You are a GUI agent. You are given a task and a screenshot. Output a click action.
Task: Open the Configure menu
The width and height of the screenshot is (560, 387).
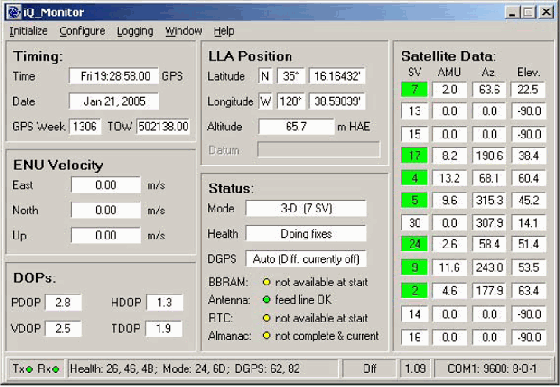[82, 31]
